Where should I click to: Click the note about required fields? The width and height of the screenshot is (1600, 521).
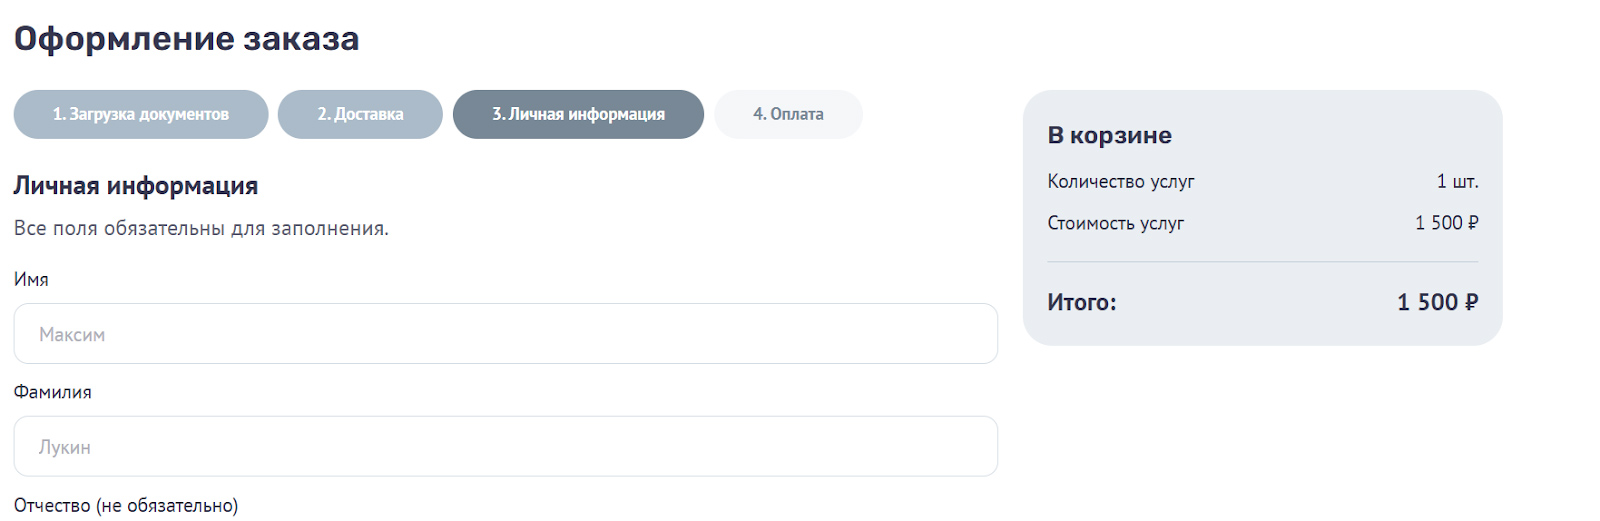(x=201, y=229)
